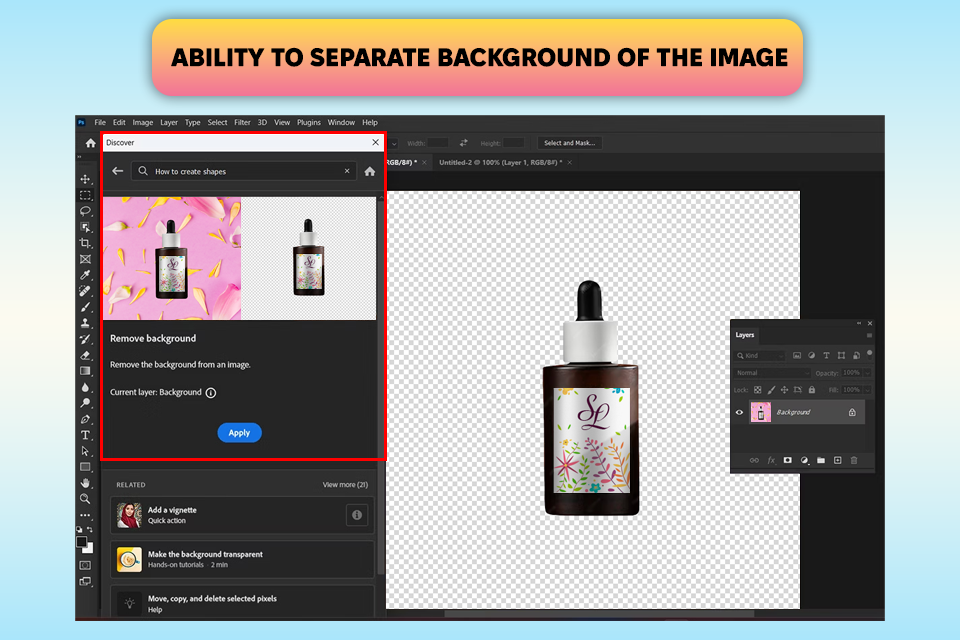
Task: Select the Eraser tool
Action: [x=85, y=355]
